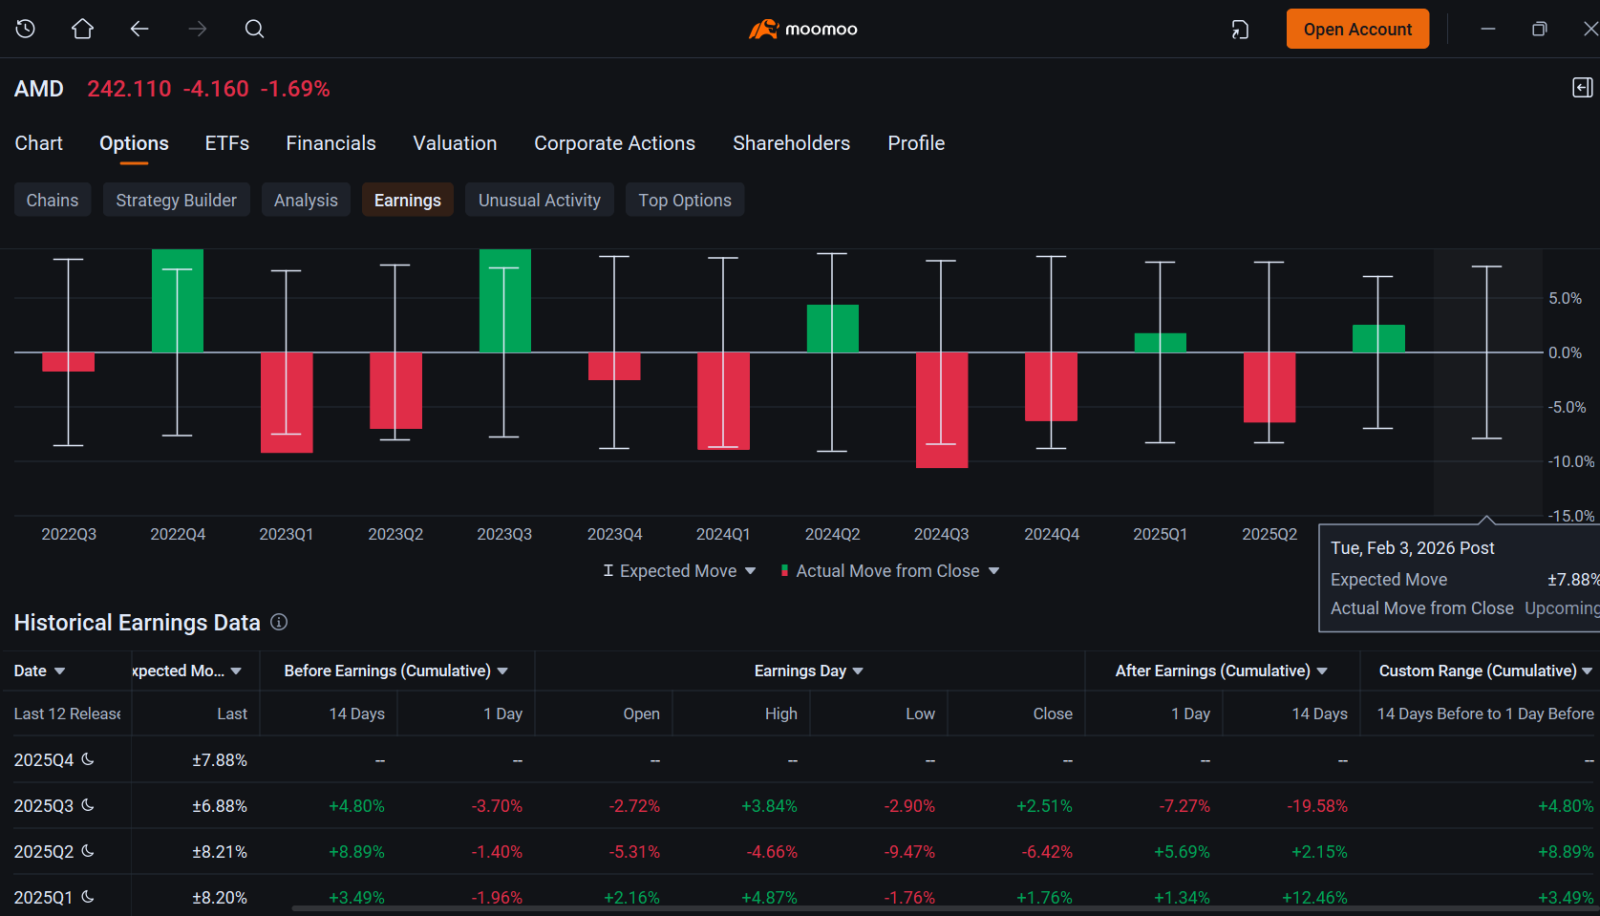Select the 2025Q3 table row label

click(44, 806)
